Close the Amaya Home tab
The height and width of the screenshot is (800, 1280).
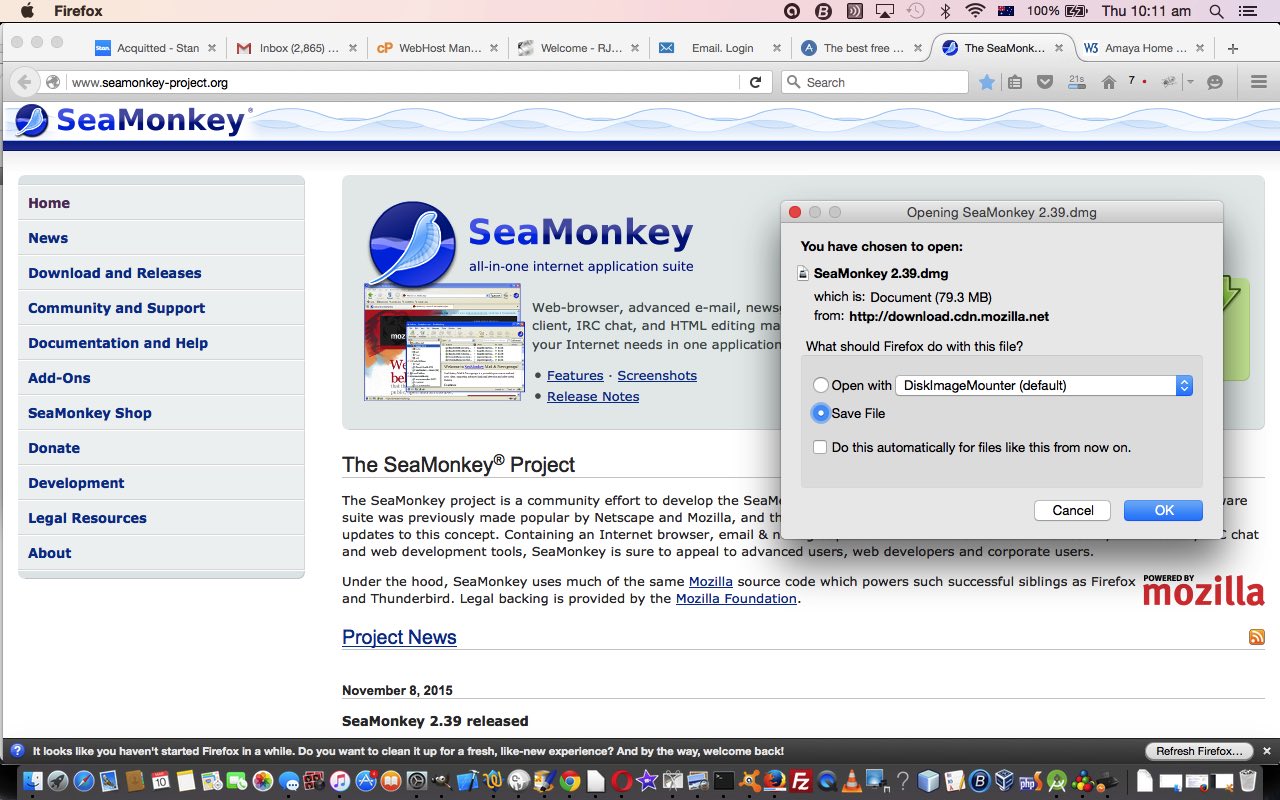point(1202,48)
